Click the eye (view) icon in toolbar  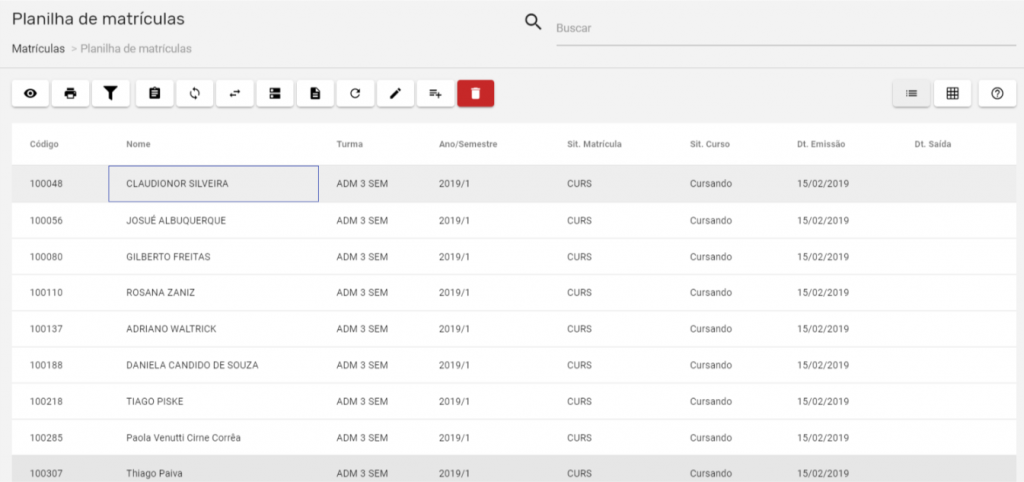(x=31, y=93)
